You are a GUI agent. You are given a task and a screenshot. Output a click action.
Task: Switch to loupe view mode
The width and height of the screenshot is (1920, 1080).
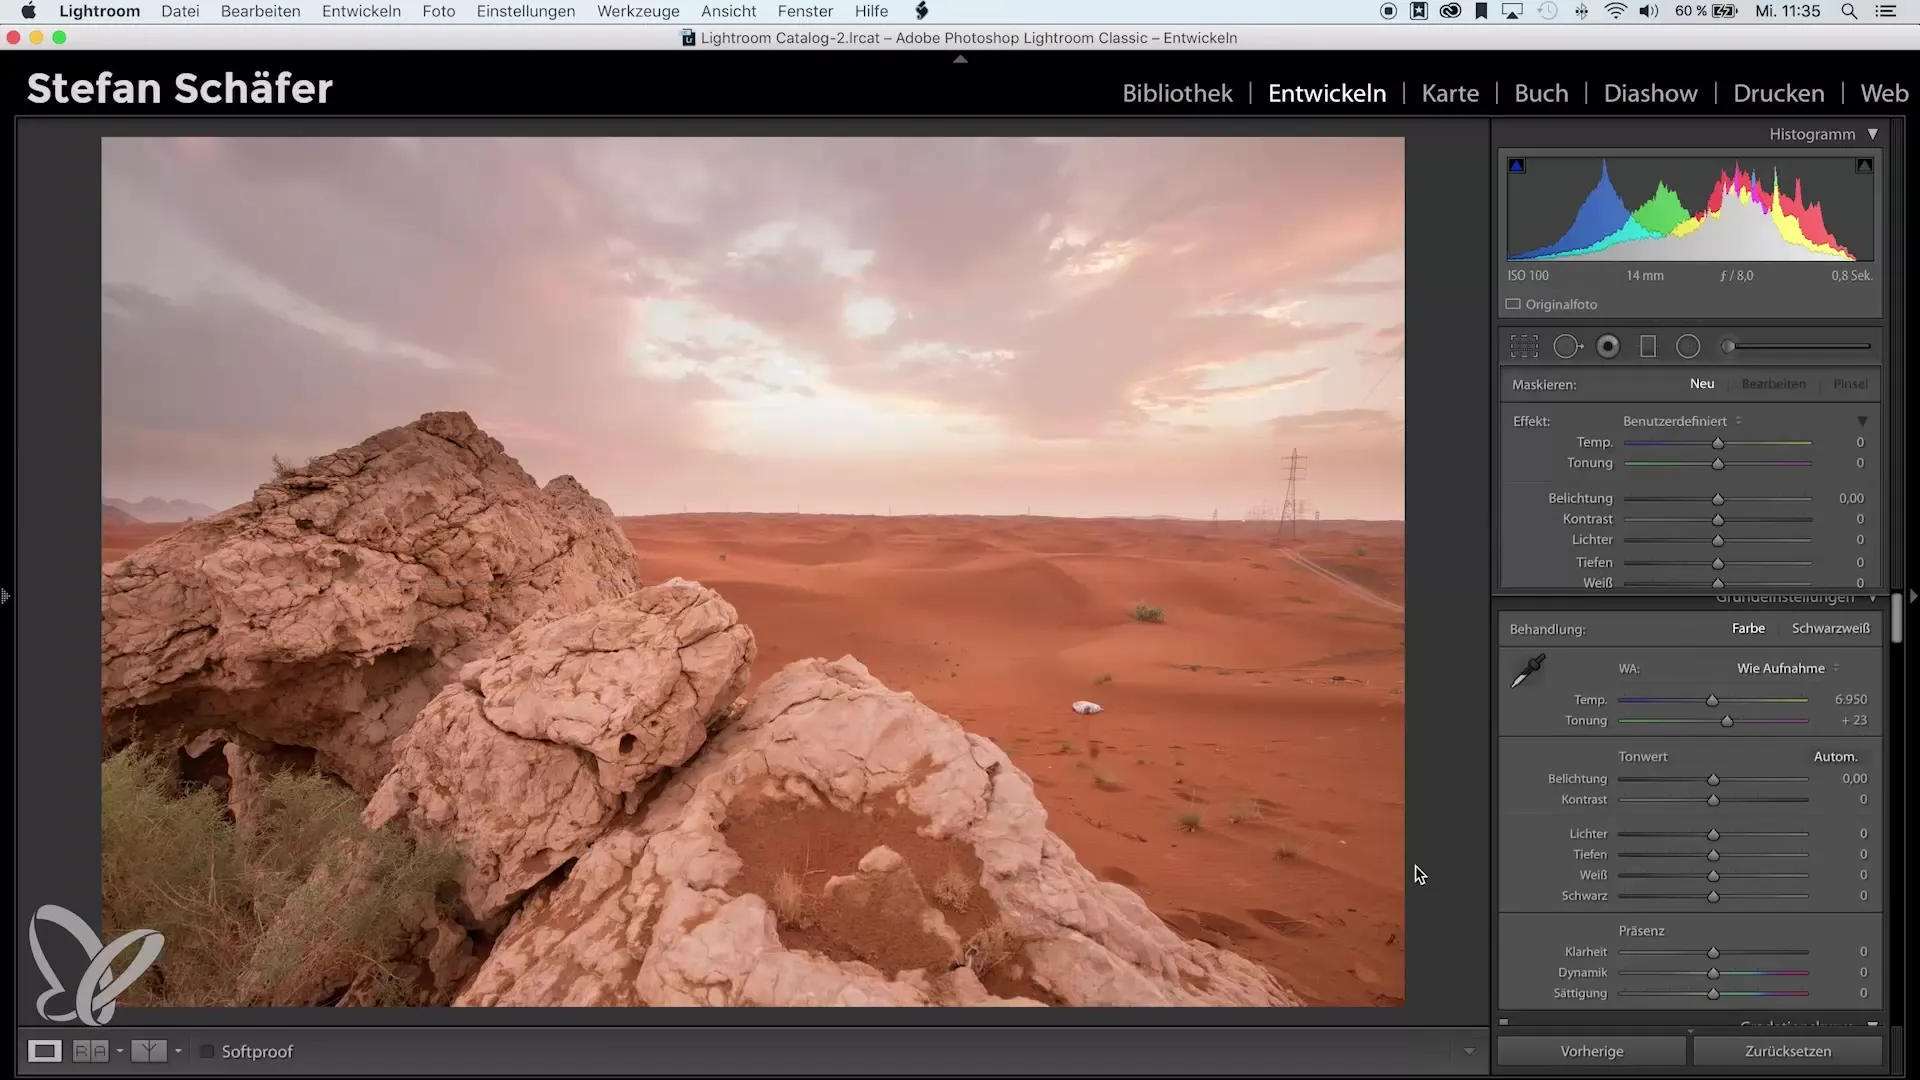(44, 1051)
